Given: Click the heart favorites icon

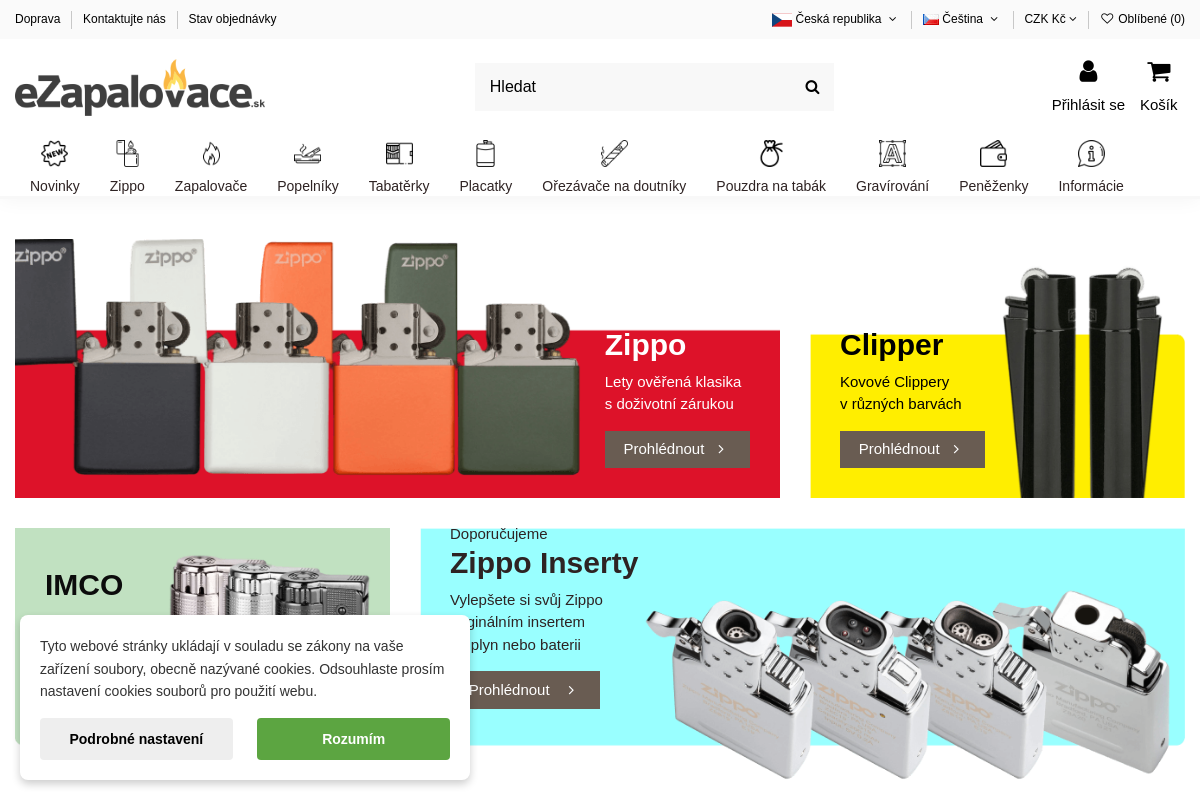Looking at the screenshot, I should pyautogui.click(x=1107, y=18).
